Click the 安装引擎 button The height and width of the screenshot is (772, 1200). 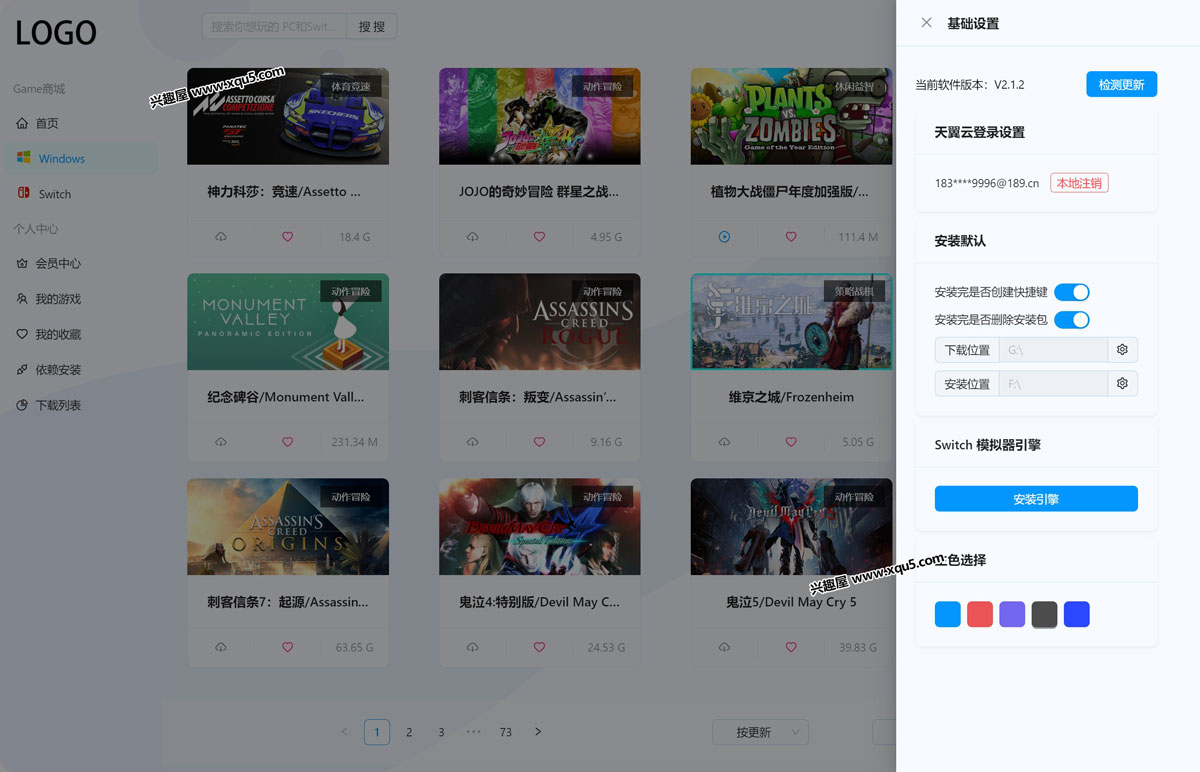[x=1036, y=499]
